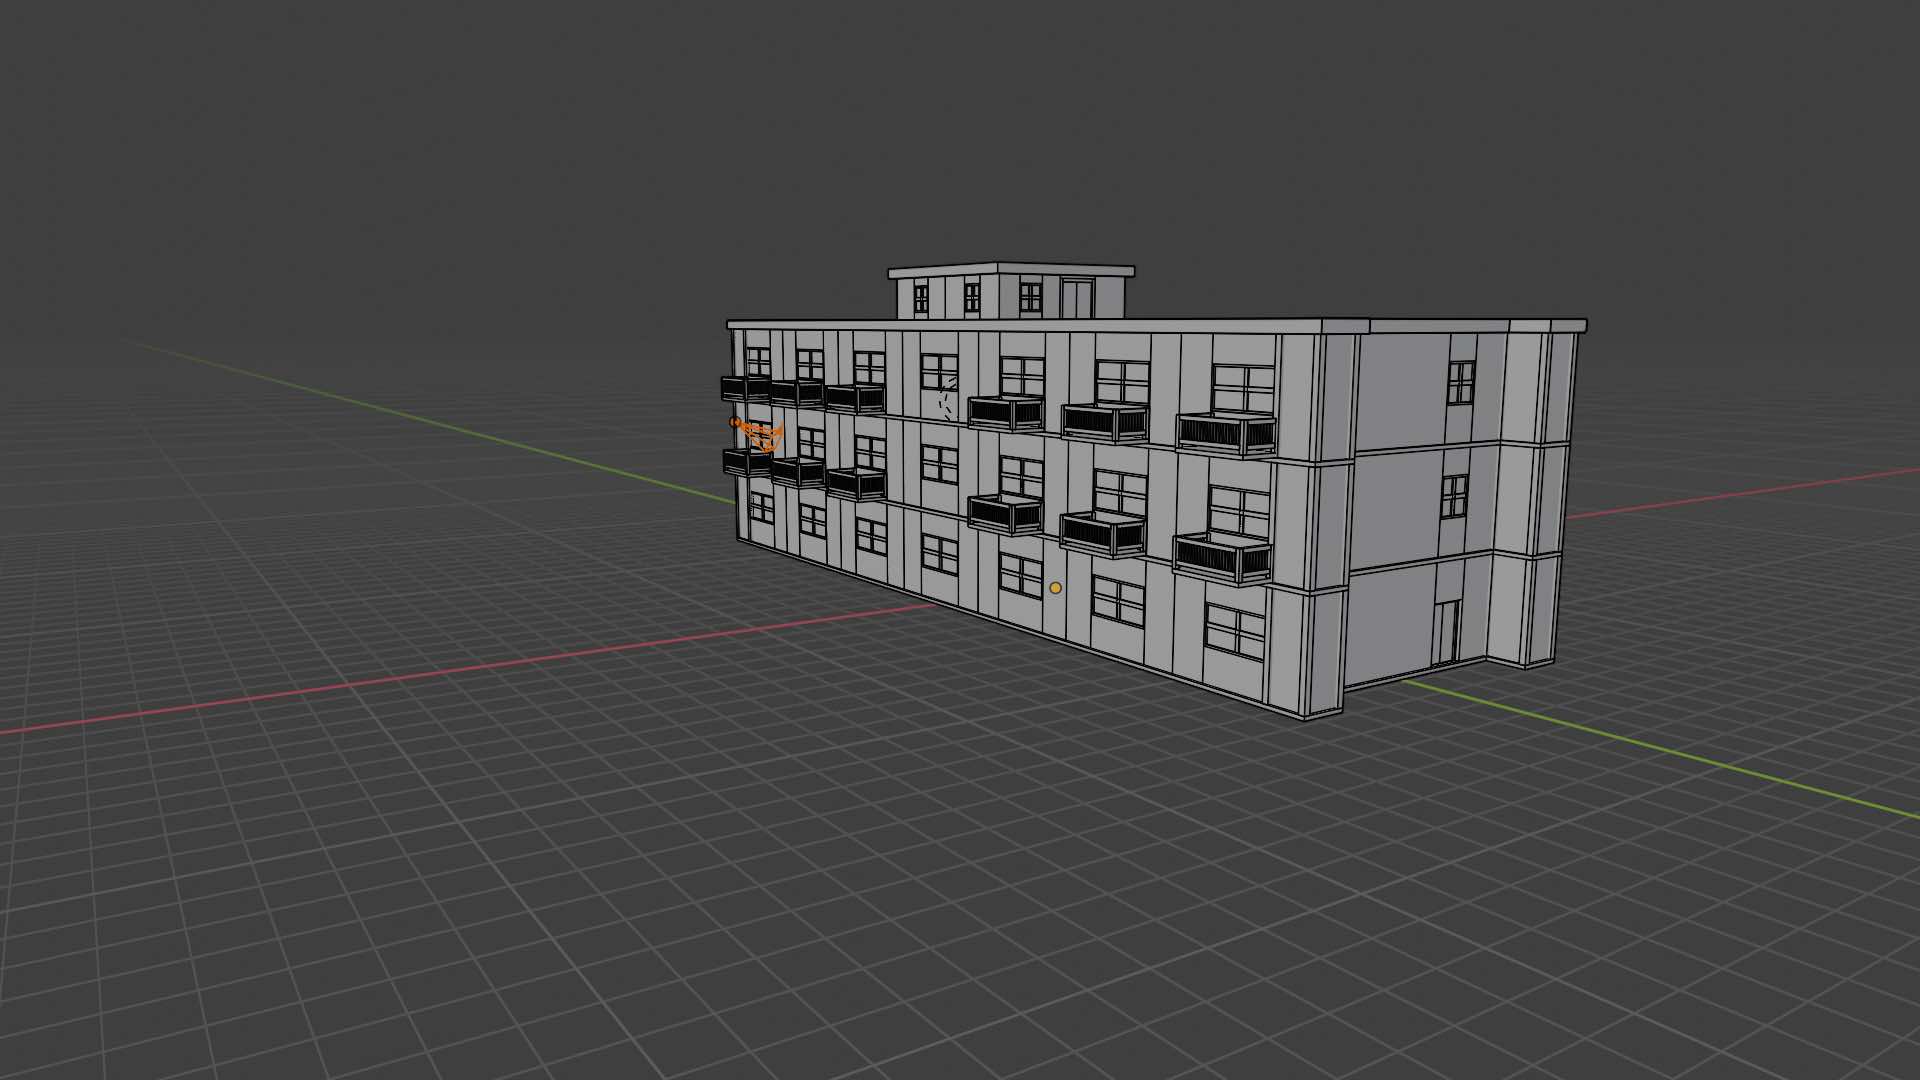Viewport: 1920px width, 1080px height.
Task: Click the green Y axis line right of building
Action: [x=1650, y=746]
